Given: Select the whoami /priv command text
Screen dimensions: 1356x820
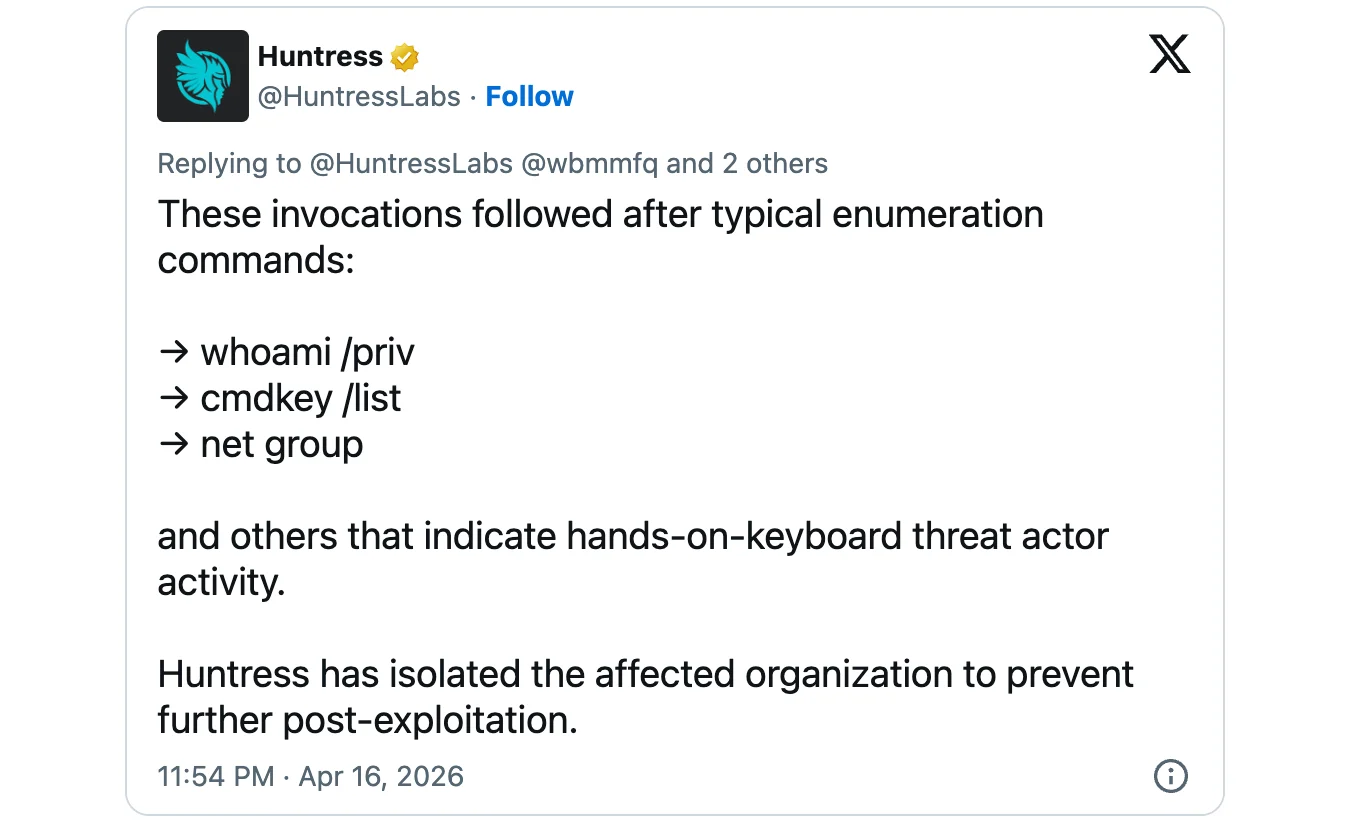Looking at the screenshot, I should pos(307,352).
